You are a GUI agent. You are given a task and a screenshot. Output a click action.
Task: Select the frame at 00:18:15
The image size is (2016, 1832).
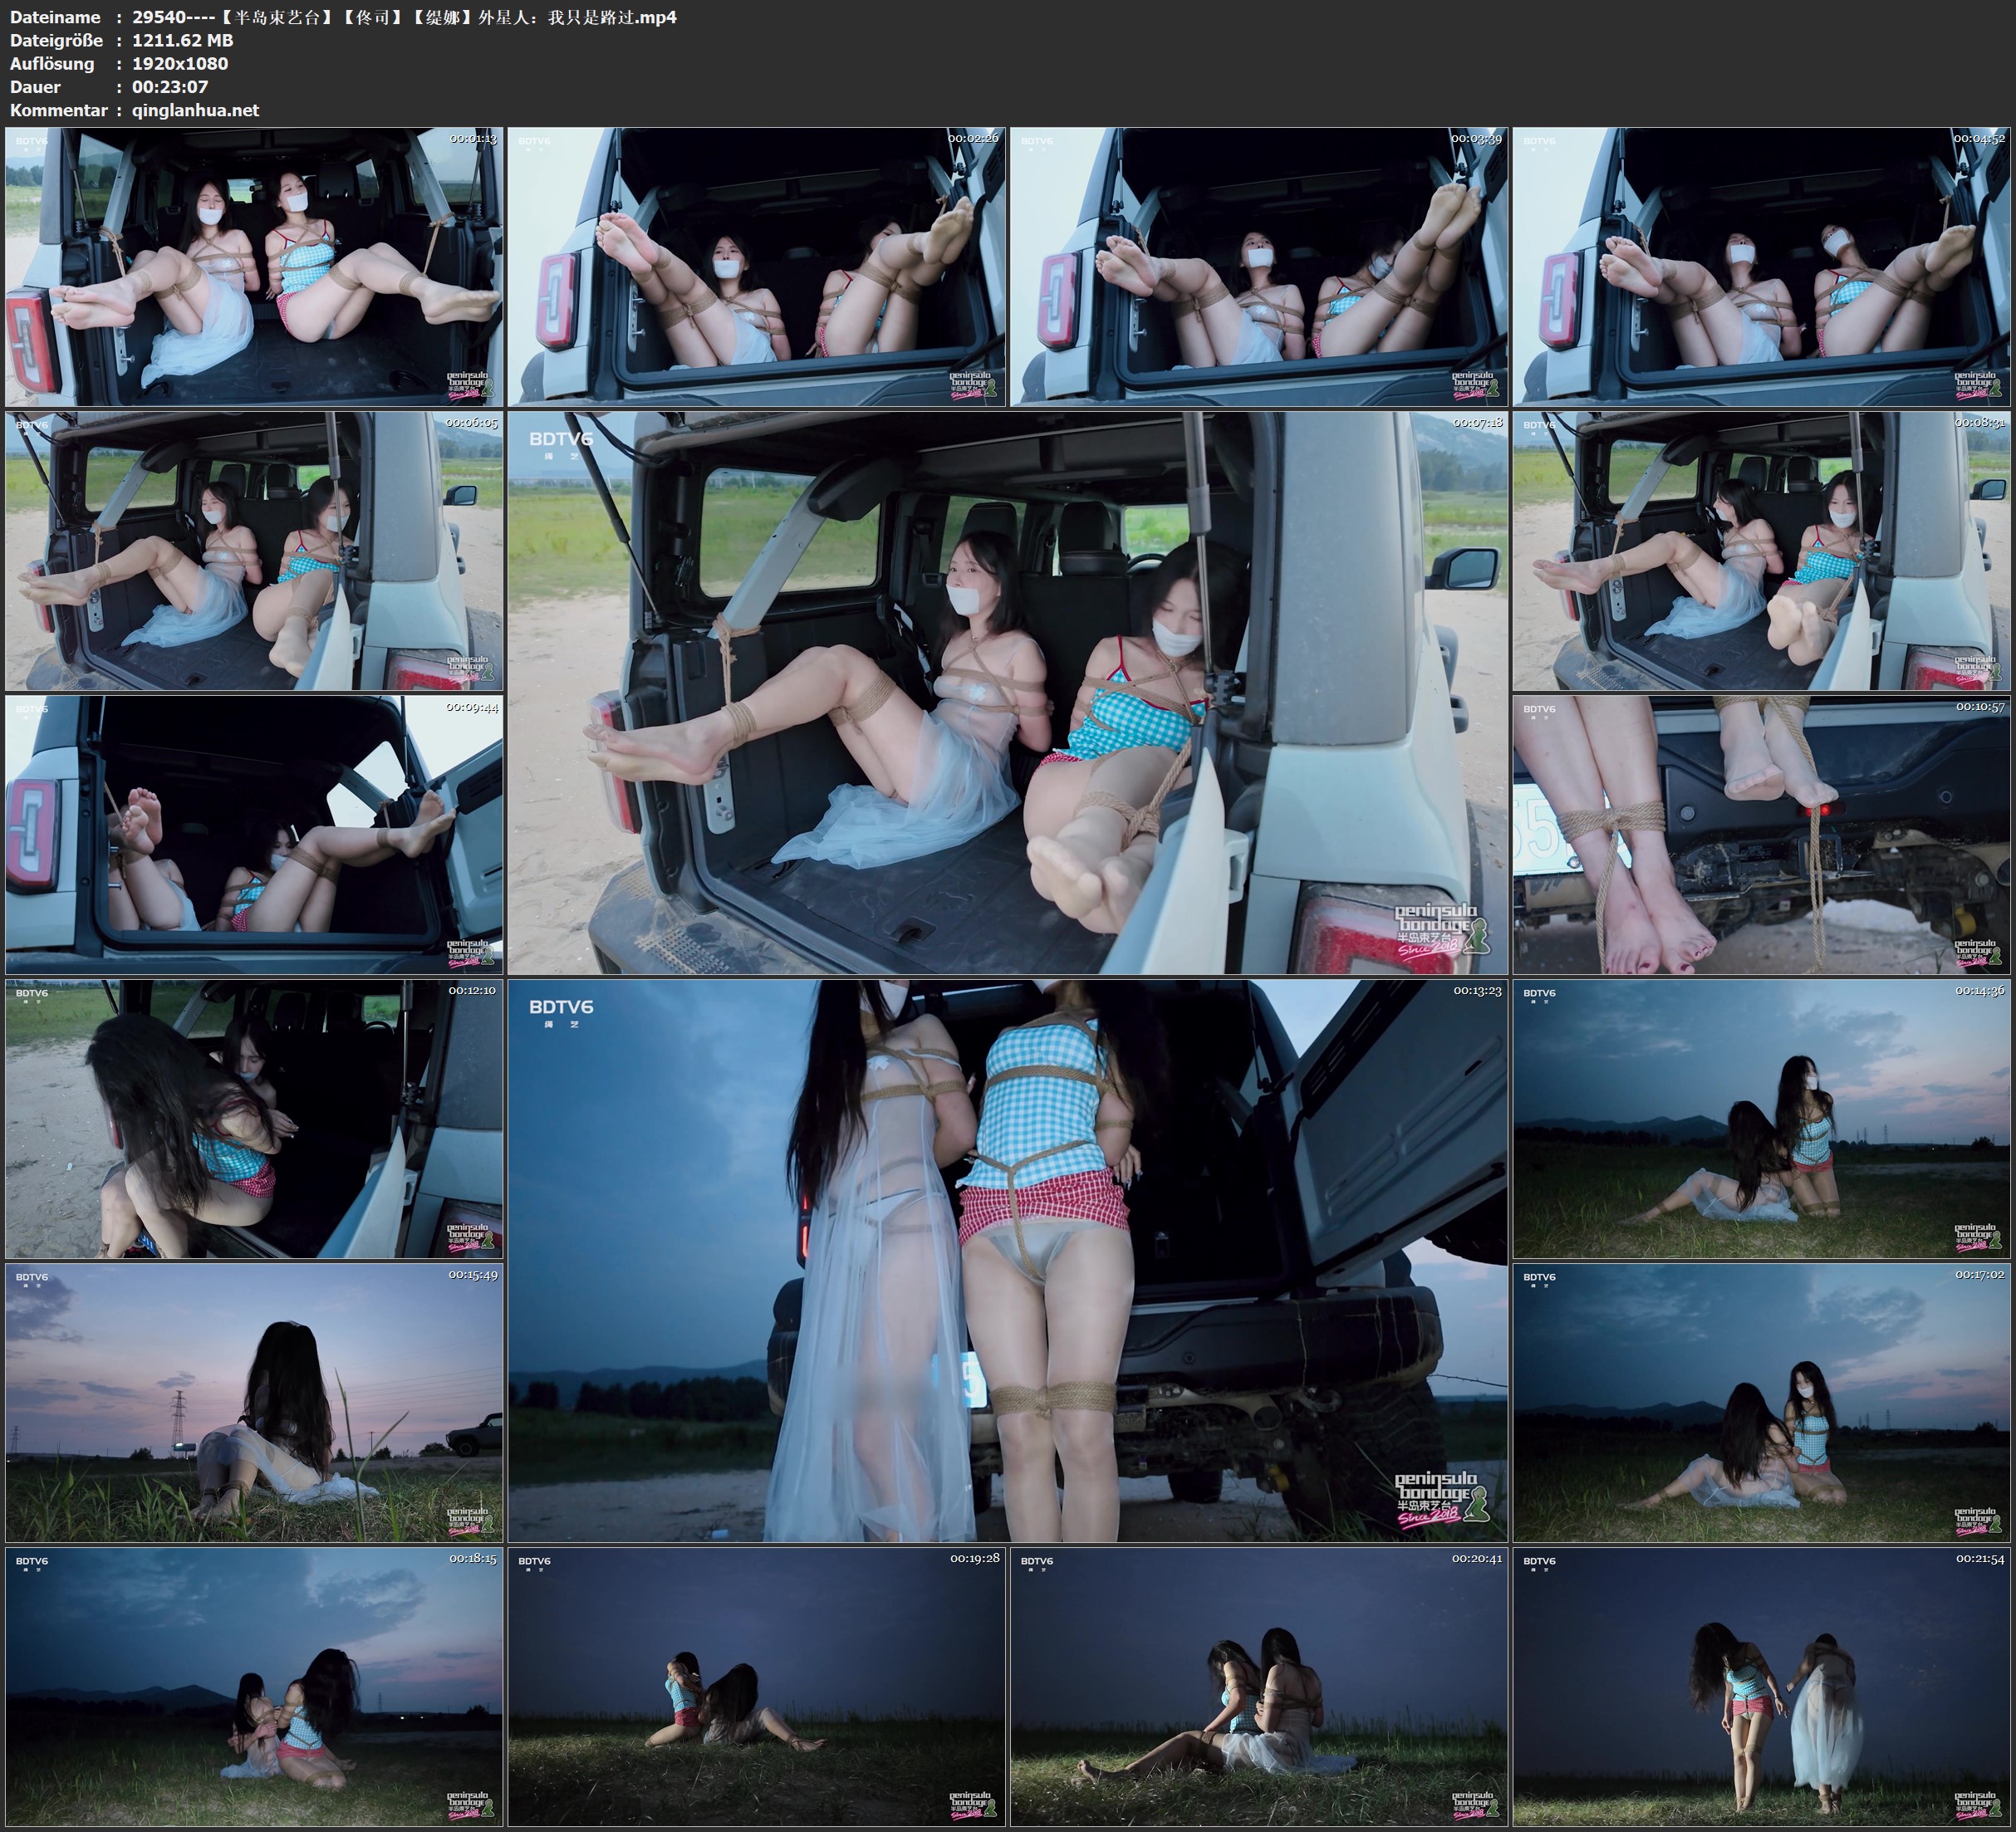[254, 1686]
